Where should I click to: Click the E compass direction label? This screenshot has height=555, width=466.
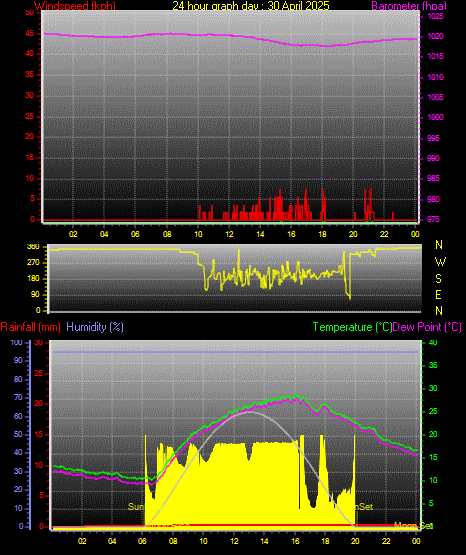(x=438, y=294)
